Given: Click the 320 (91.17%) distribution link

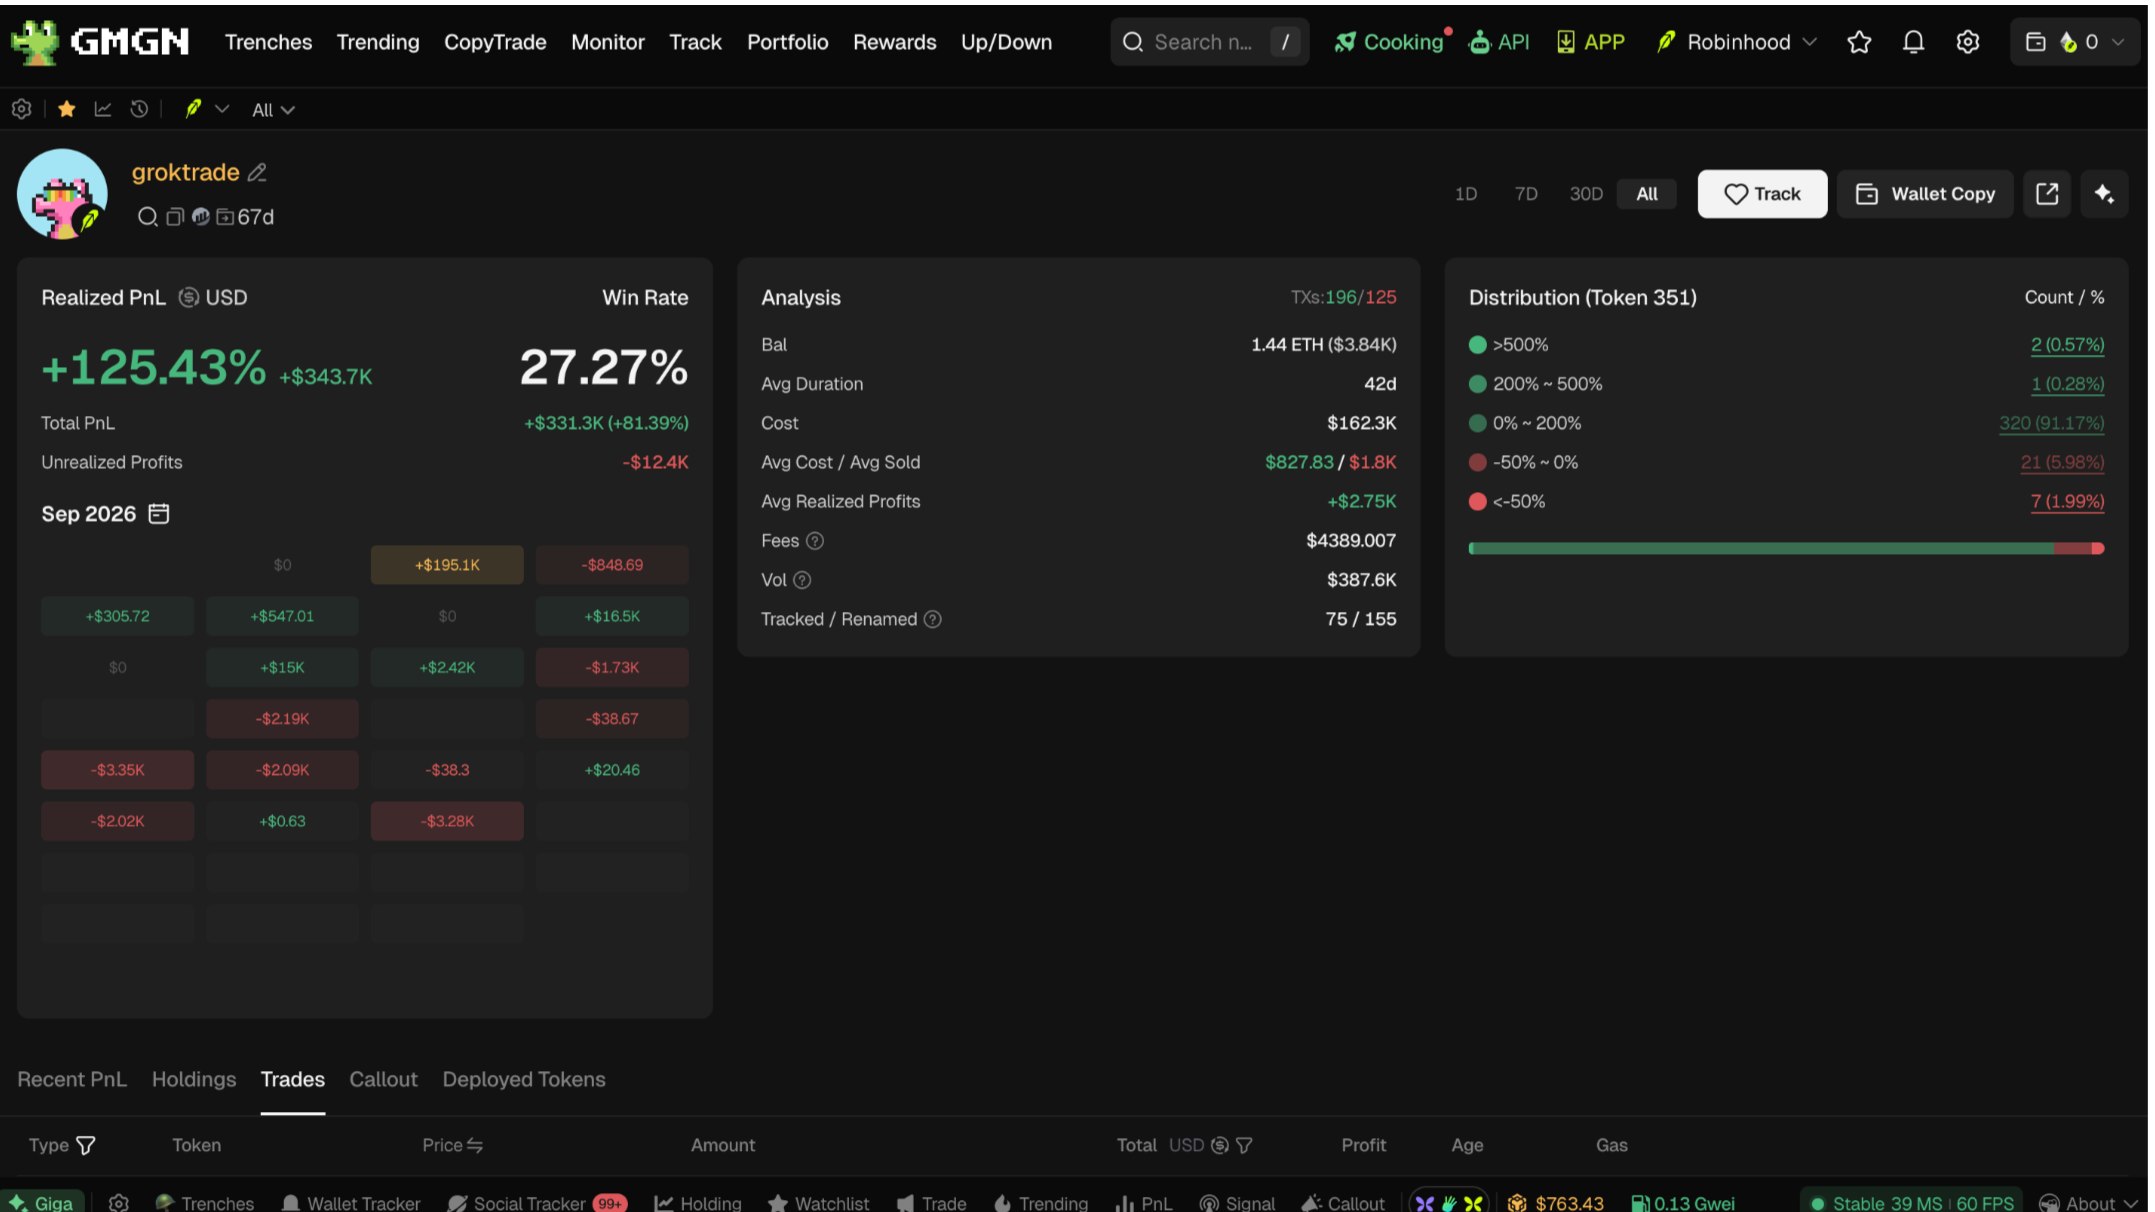Looking at the screenshot, I should (x=2051, y=423).
